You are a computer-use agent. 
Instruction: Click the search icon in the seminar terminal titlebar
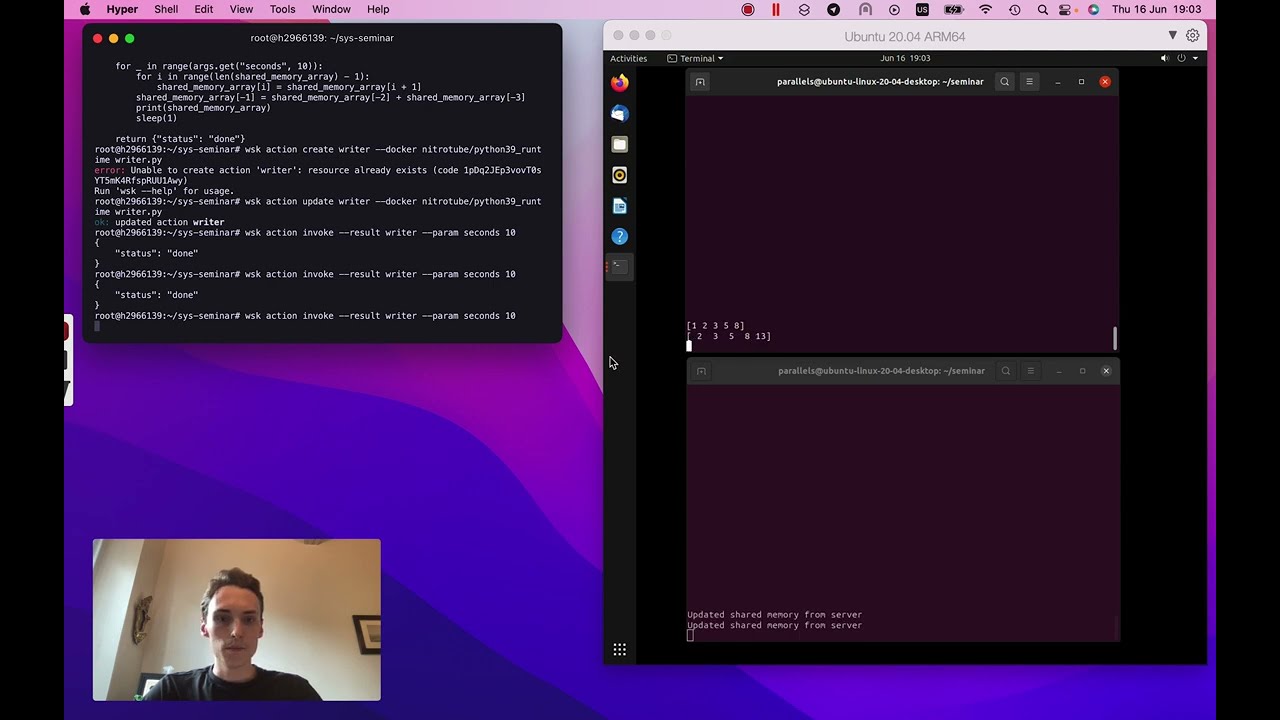(x=1004, y=82)
